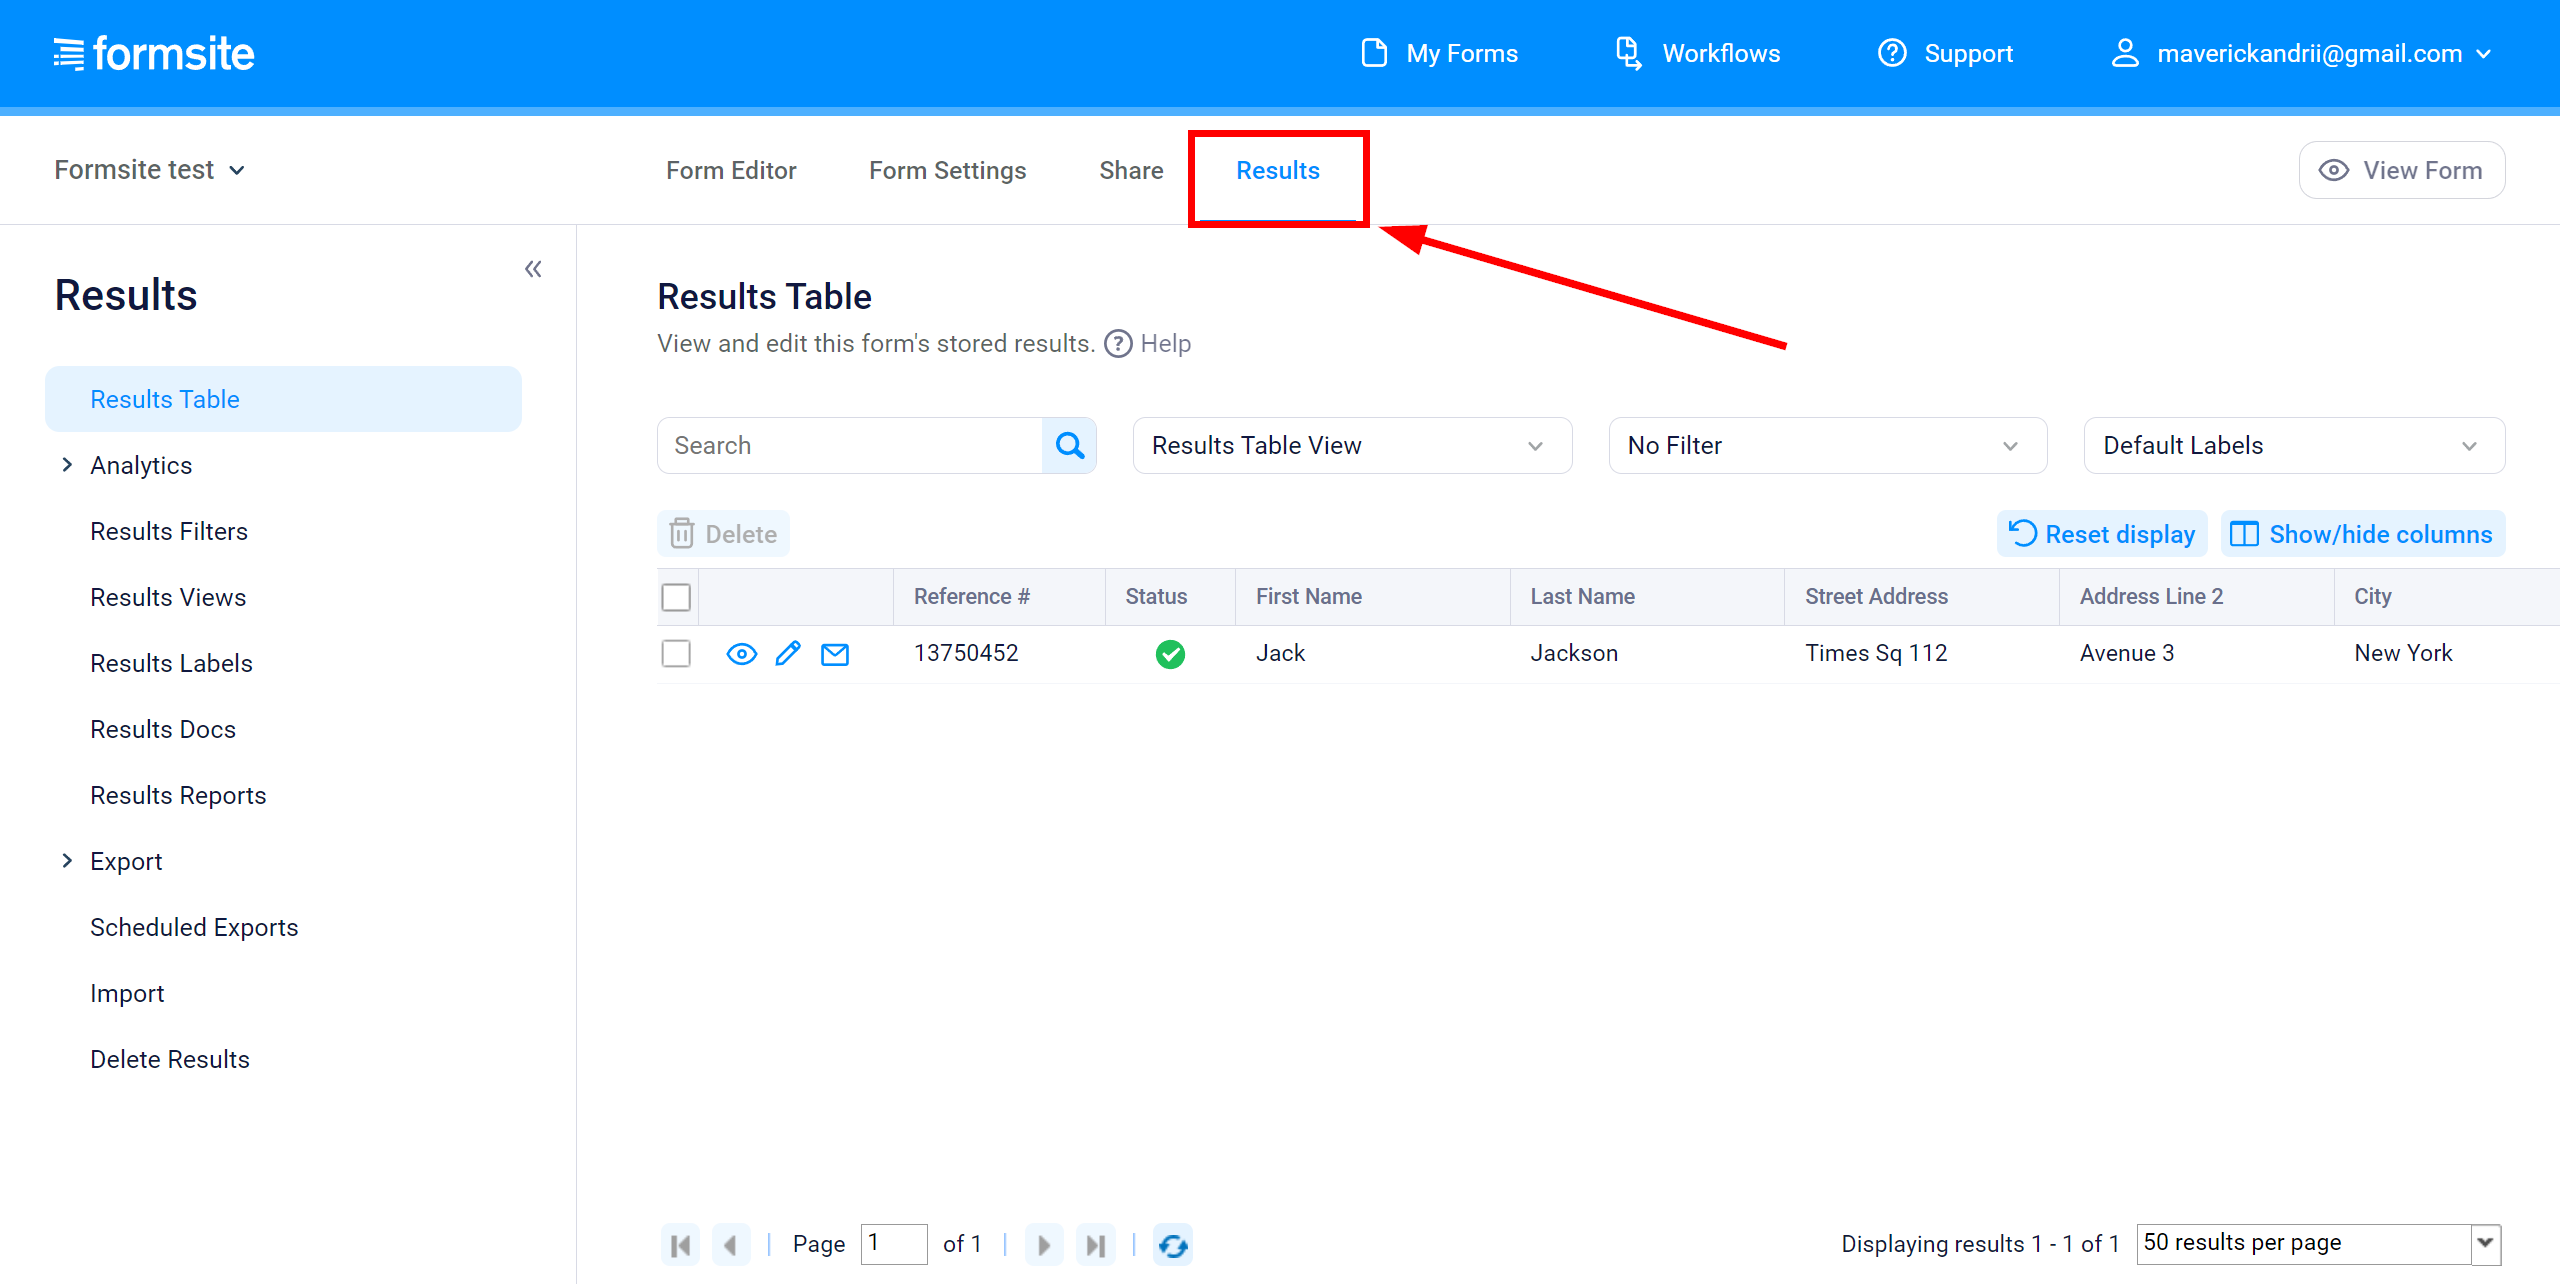Click the email envelope icon for result
This screenshot has height=1284, width=2560.
click(836, 652)
